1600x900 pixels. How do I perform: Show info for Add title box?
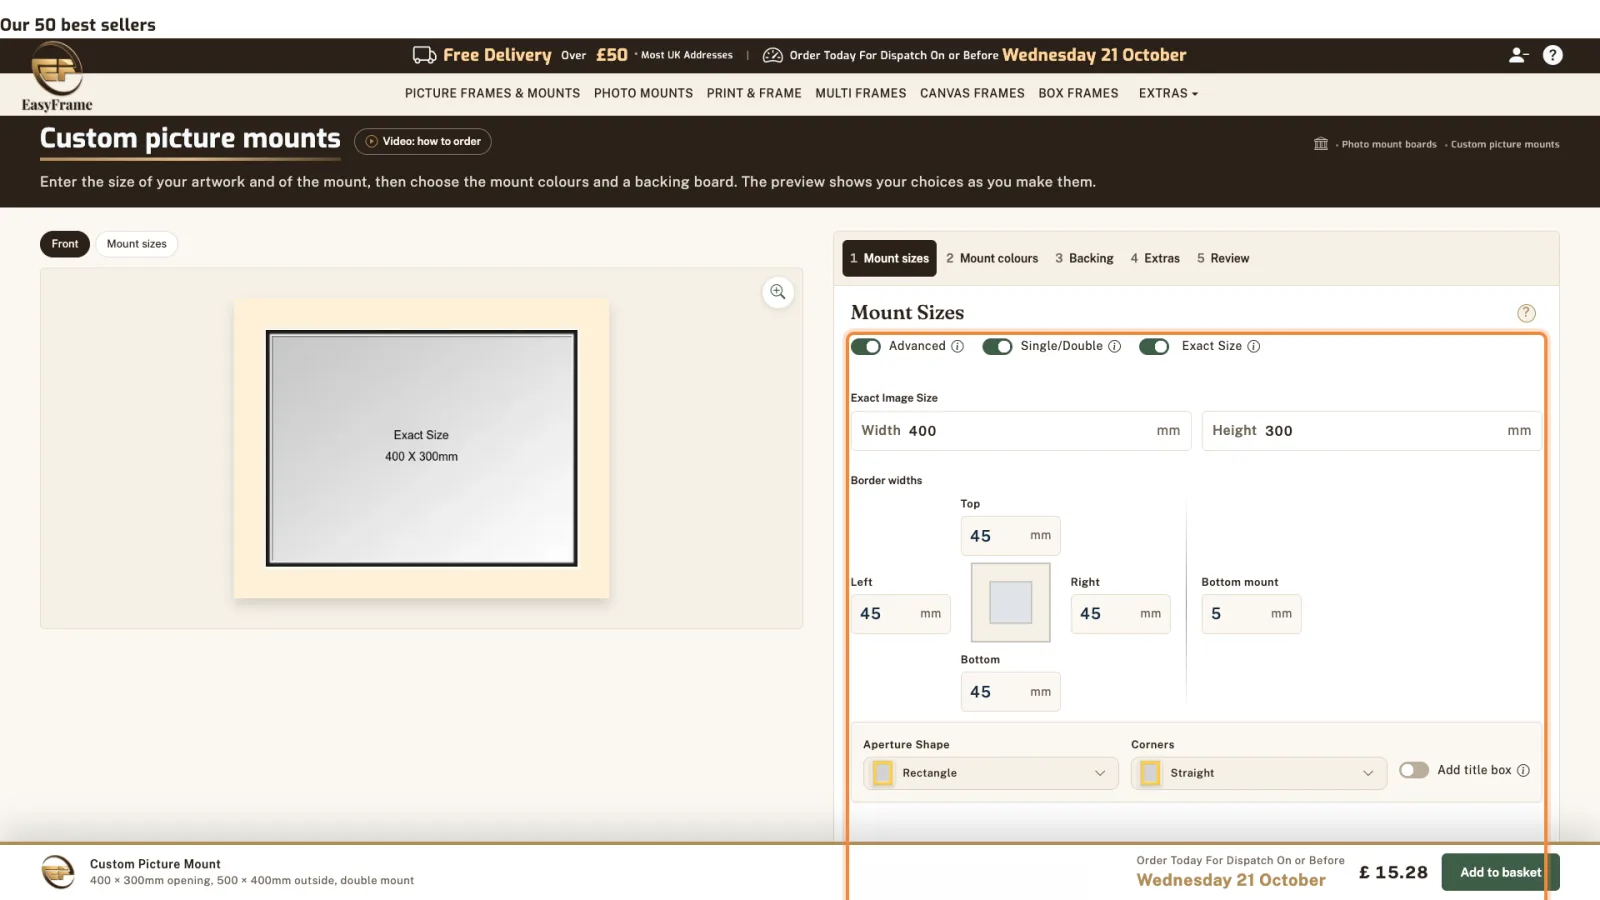click(1523, 770)
